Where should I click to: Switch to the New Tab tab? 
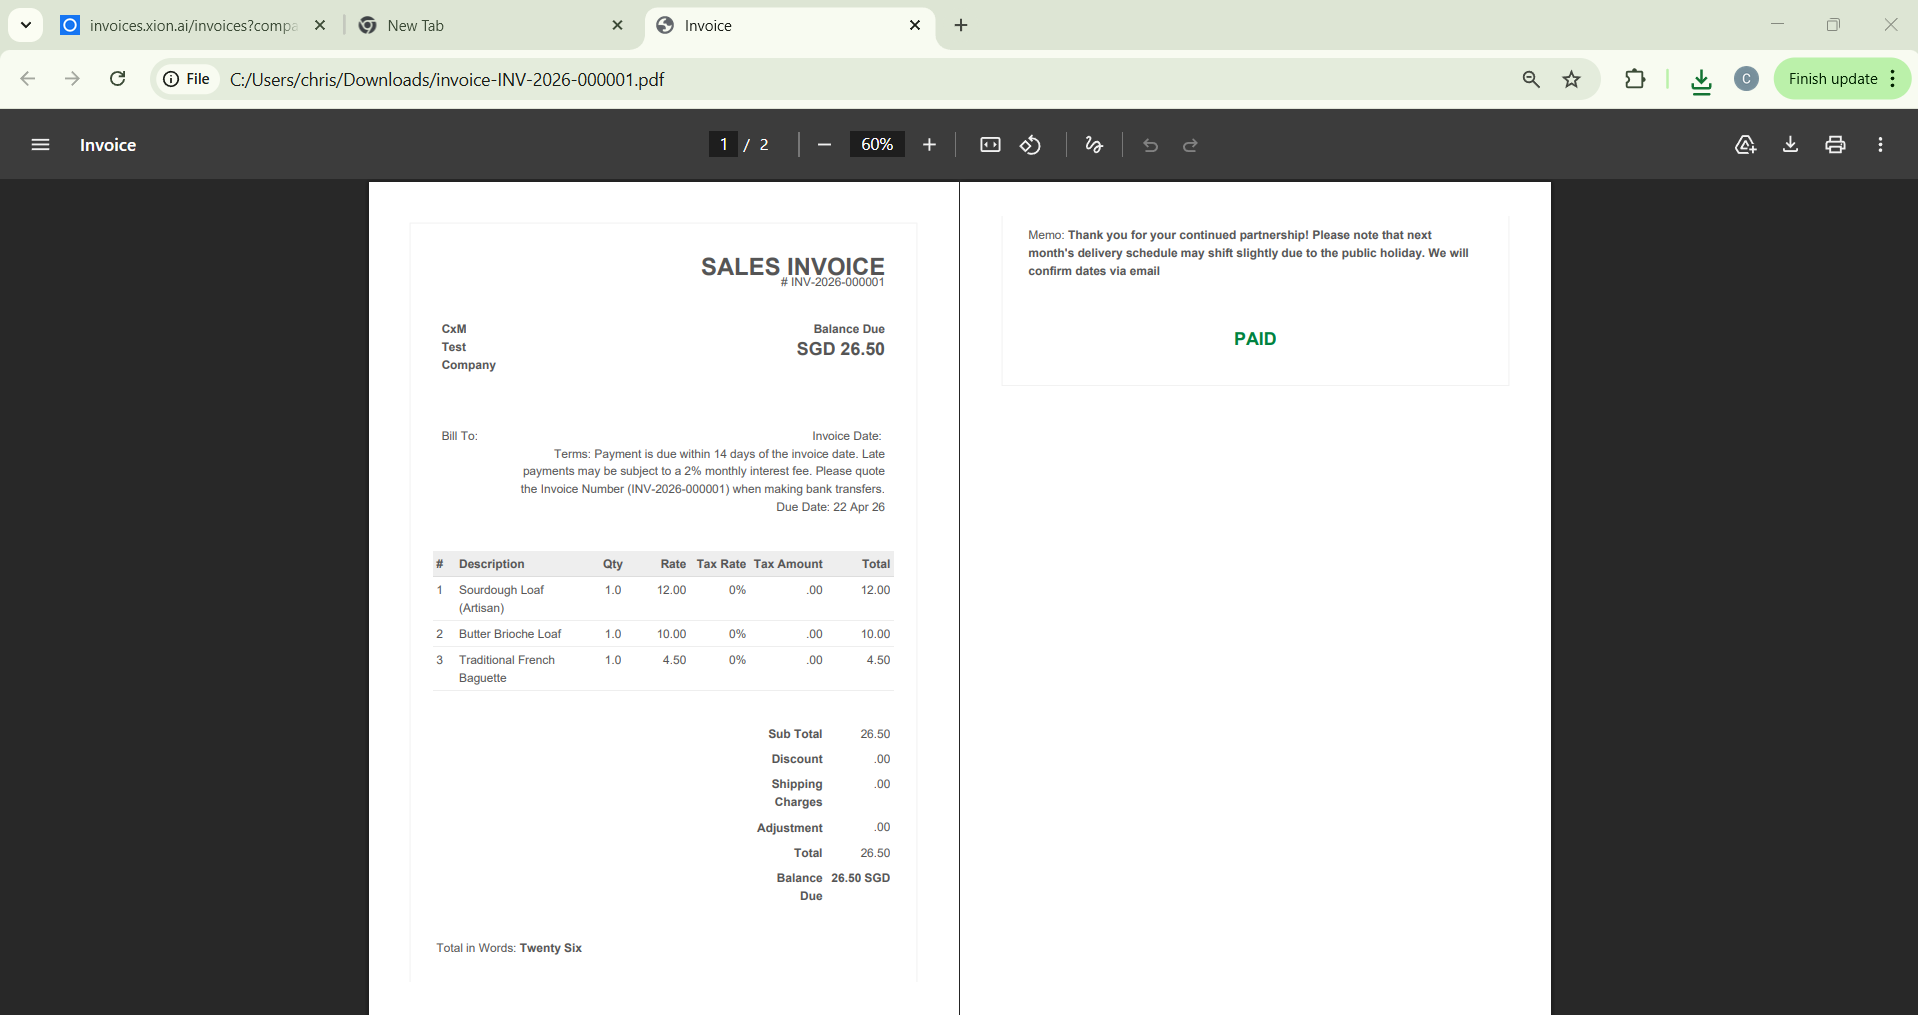[480, 26]
